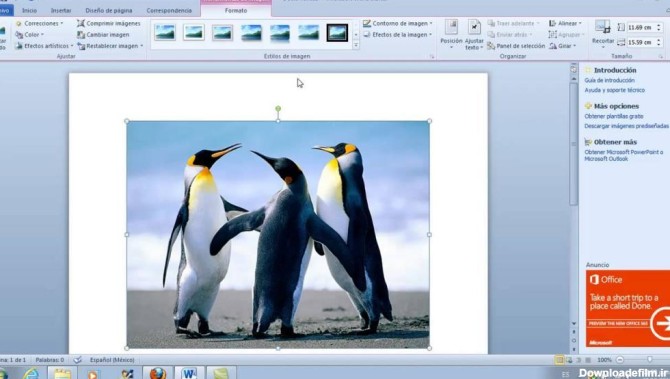670x379 pixels.
Task: Open the Correcciones image corrections menu
Action: 39,23
